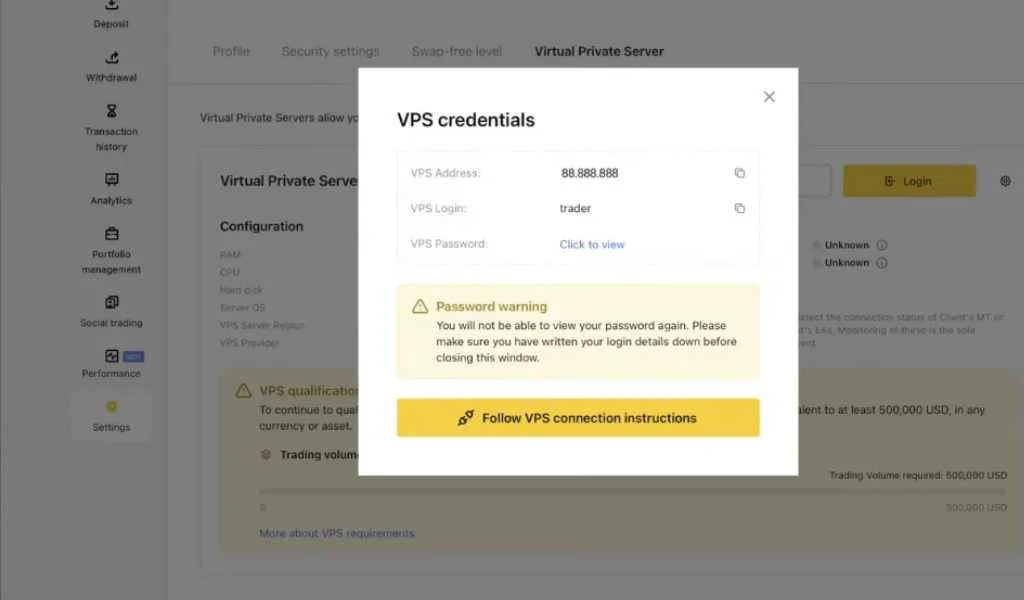
Task: Select the Swap-free level tab
Action: click(456, 51)
